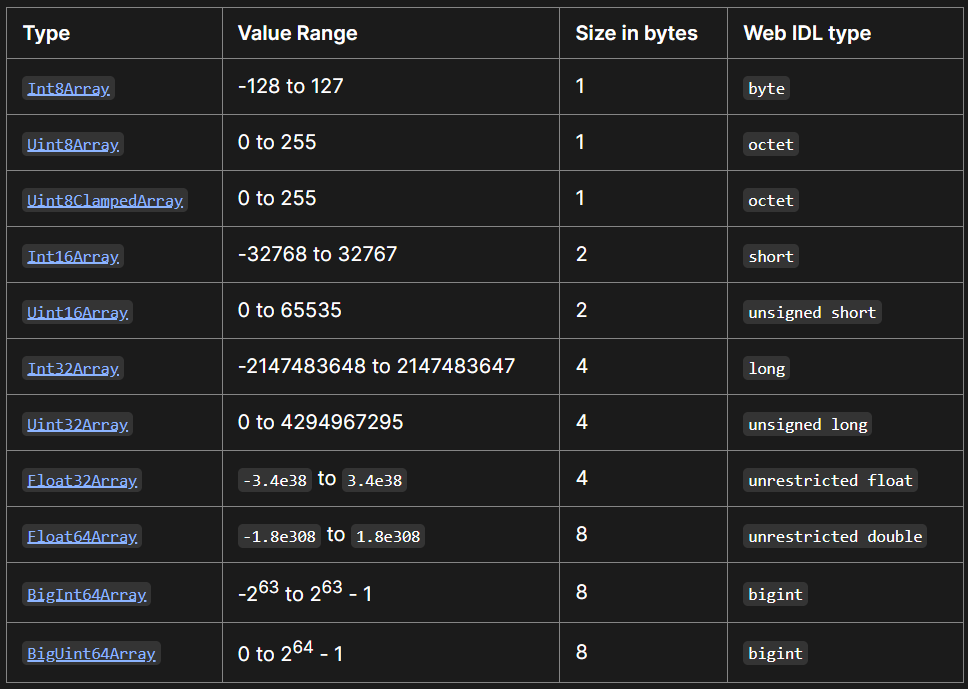Image resolution: width=968 pixels, height=689 pixels.
Task: Open the Uint8ClampedArray reference page
Action: (105, 200)
